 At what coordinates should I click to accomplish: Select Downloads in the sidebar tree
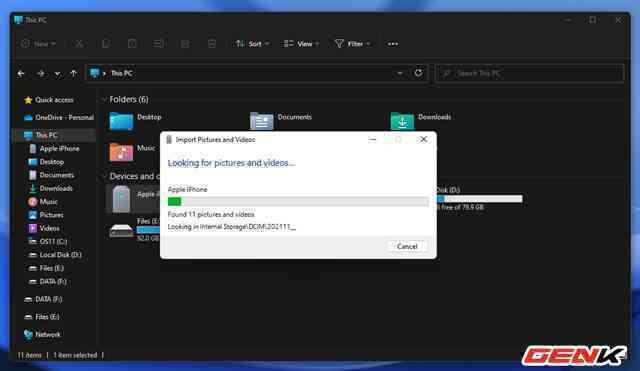click(x=51, y=189)
